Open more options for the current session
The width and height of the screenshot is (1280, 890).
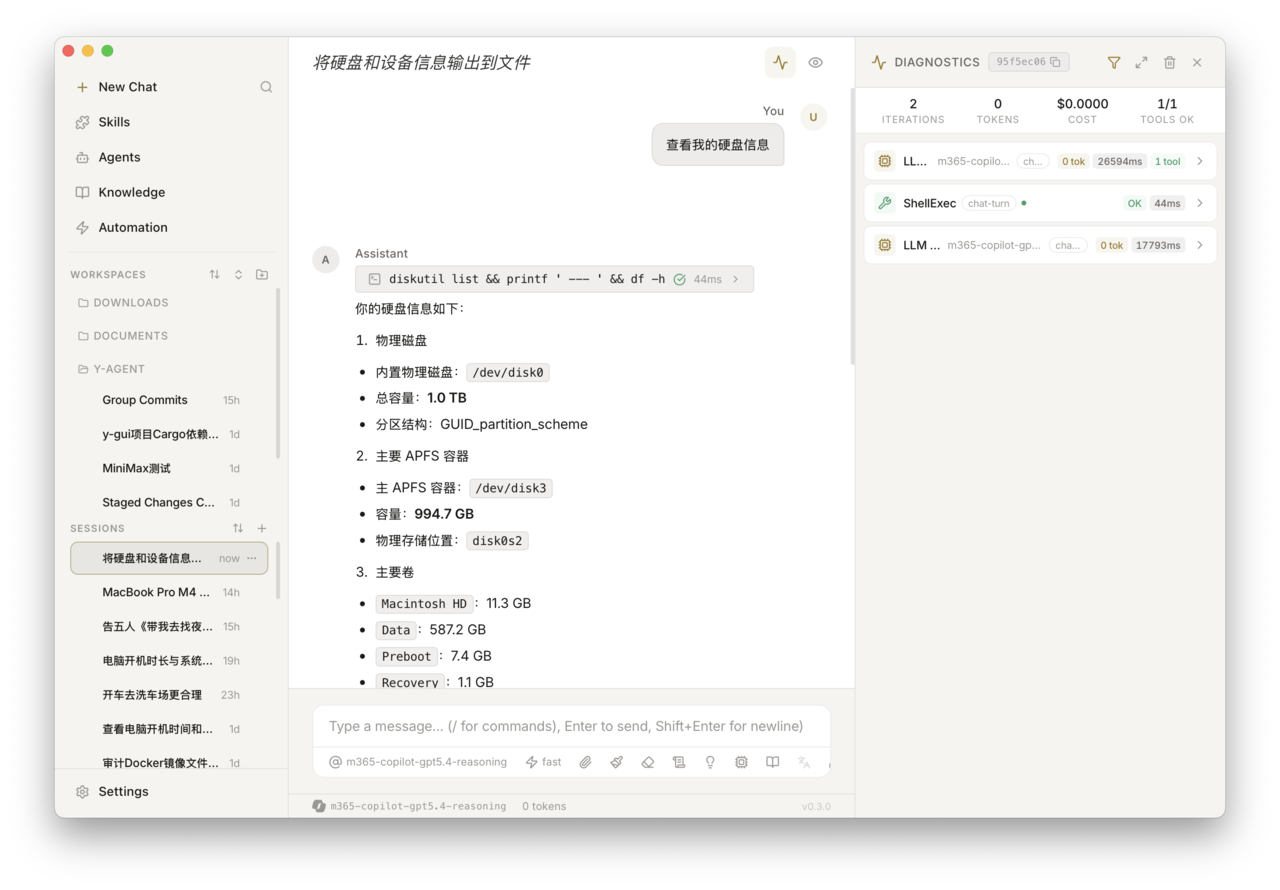(252, 558)
